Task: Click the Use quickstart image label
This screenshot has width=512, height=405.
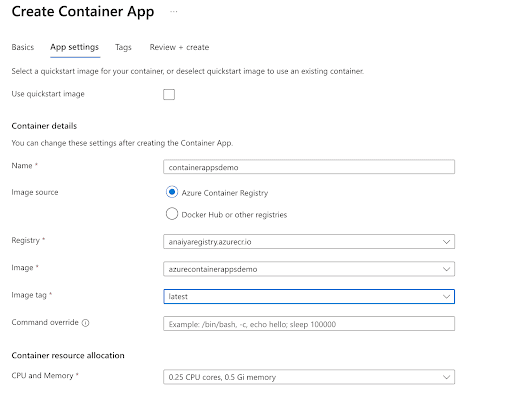Action: point(48,94)
